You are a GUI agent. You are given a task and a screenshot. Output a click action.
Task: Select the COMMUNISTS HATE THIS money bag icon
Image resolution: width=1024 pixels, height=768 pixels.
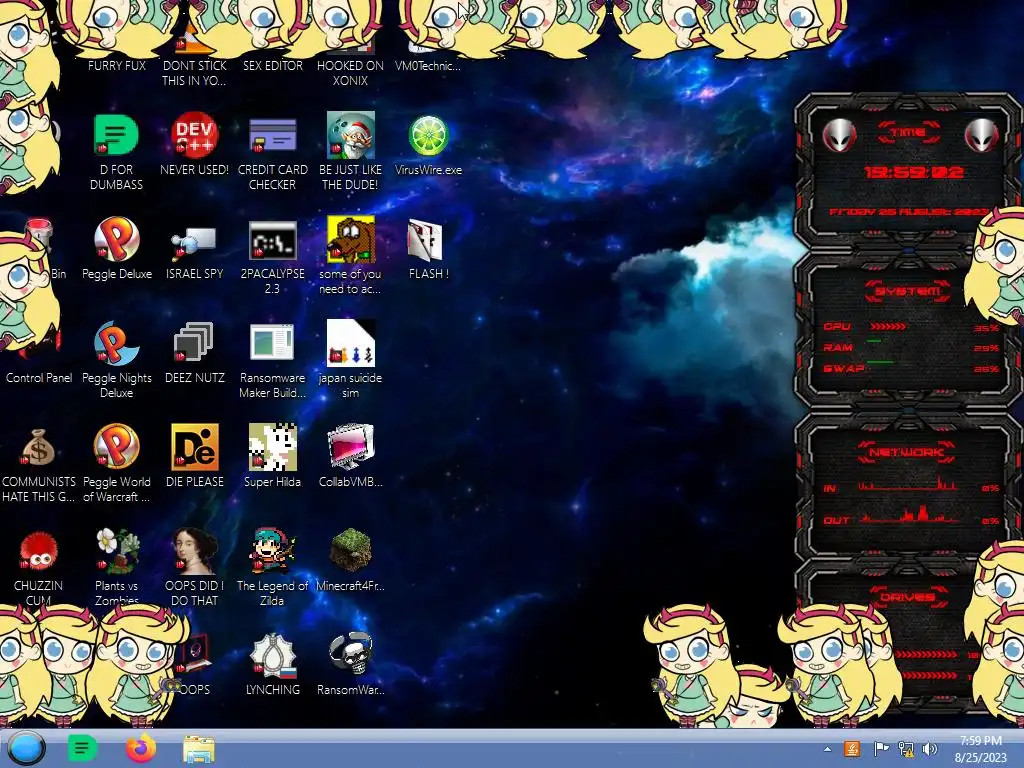(38, 447)
